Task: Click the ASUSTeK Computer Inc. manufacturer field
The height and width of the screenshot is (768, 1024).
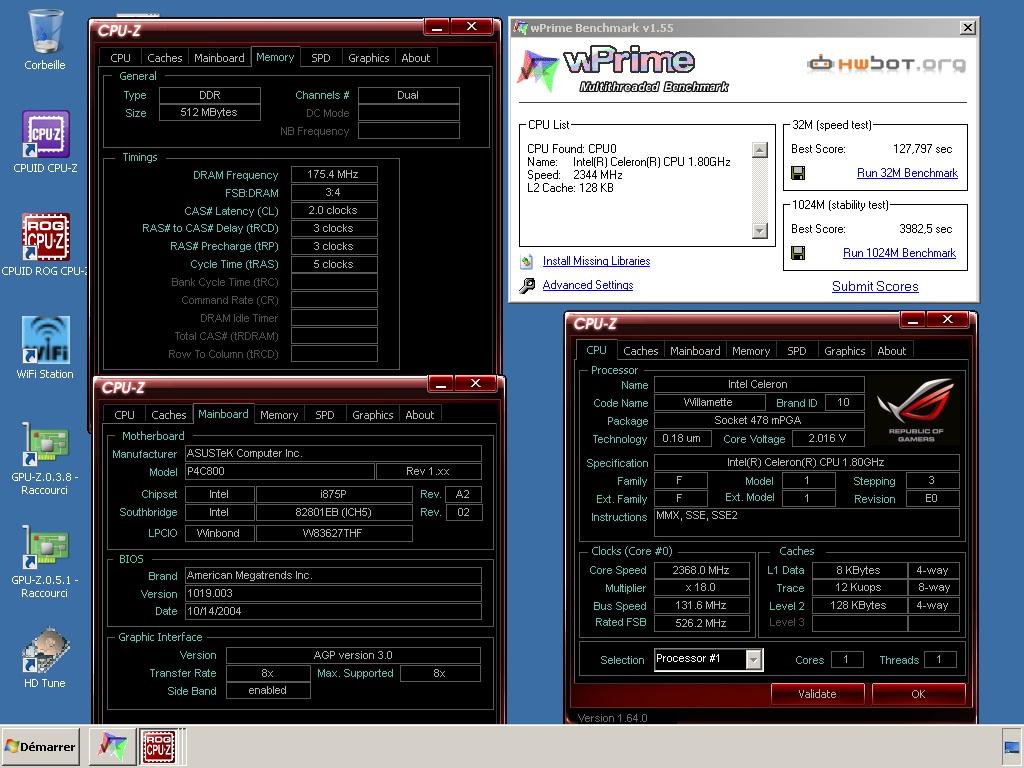Action: tap(333, 453)
